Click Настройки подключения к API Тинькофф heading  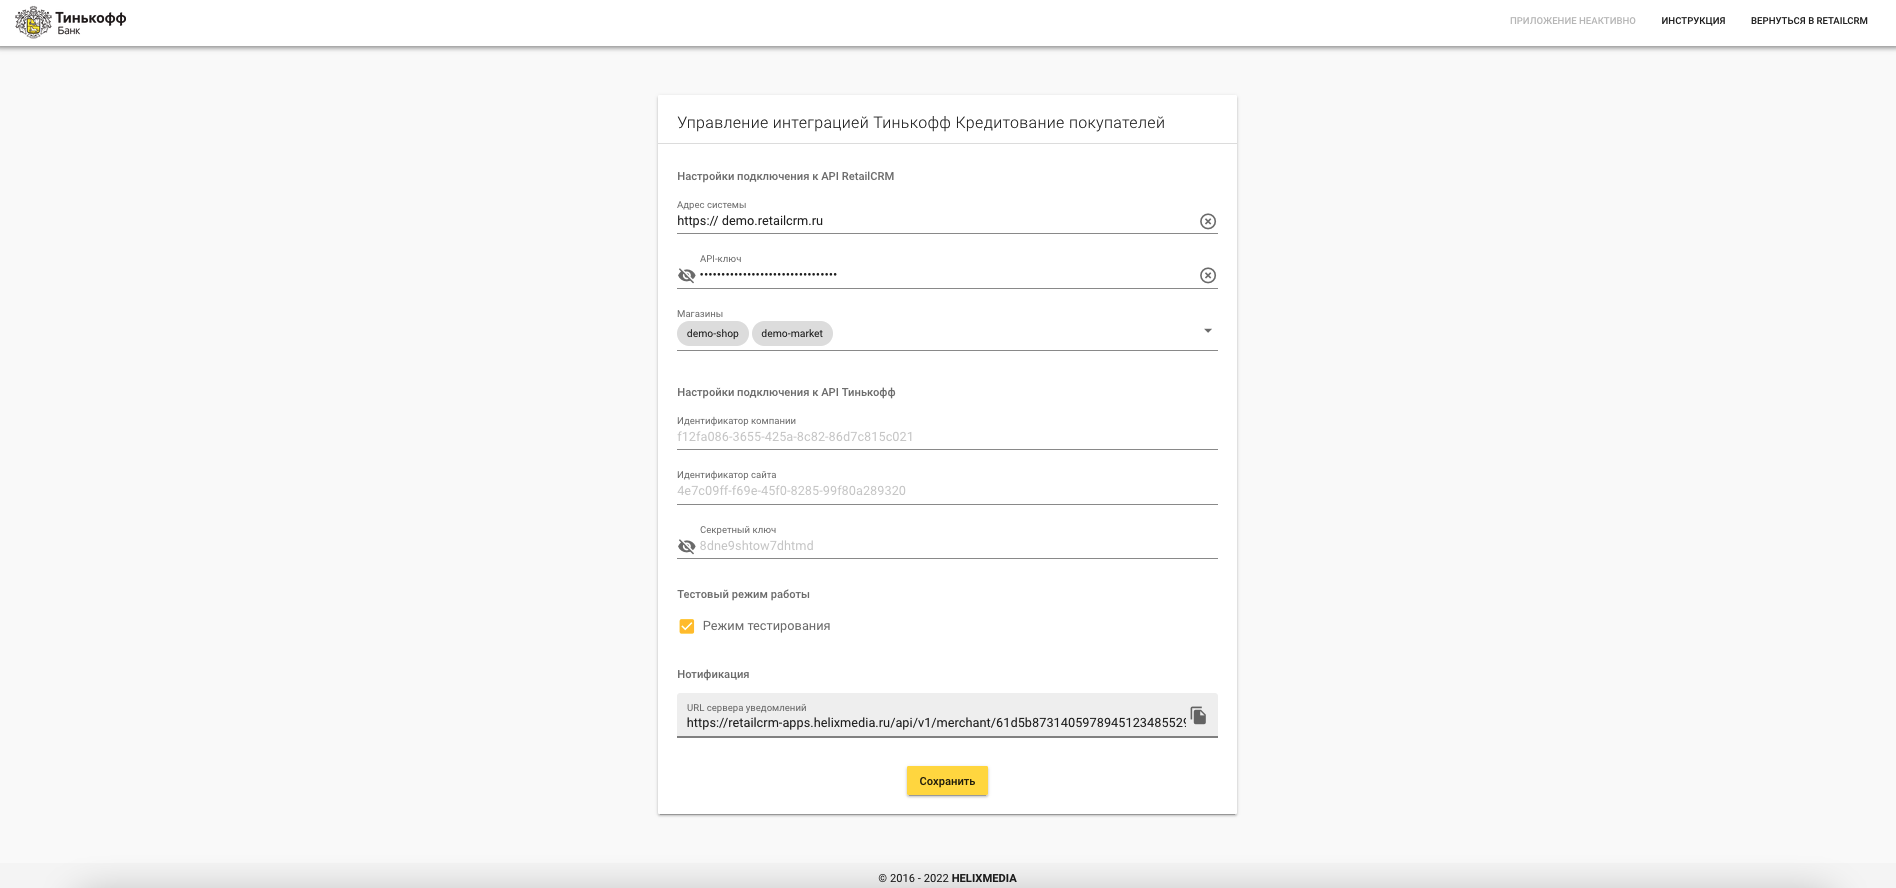pyautogui.click(x=786, y=392)
